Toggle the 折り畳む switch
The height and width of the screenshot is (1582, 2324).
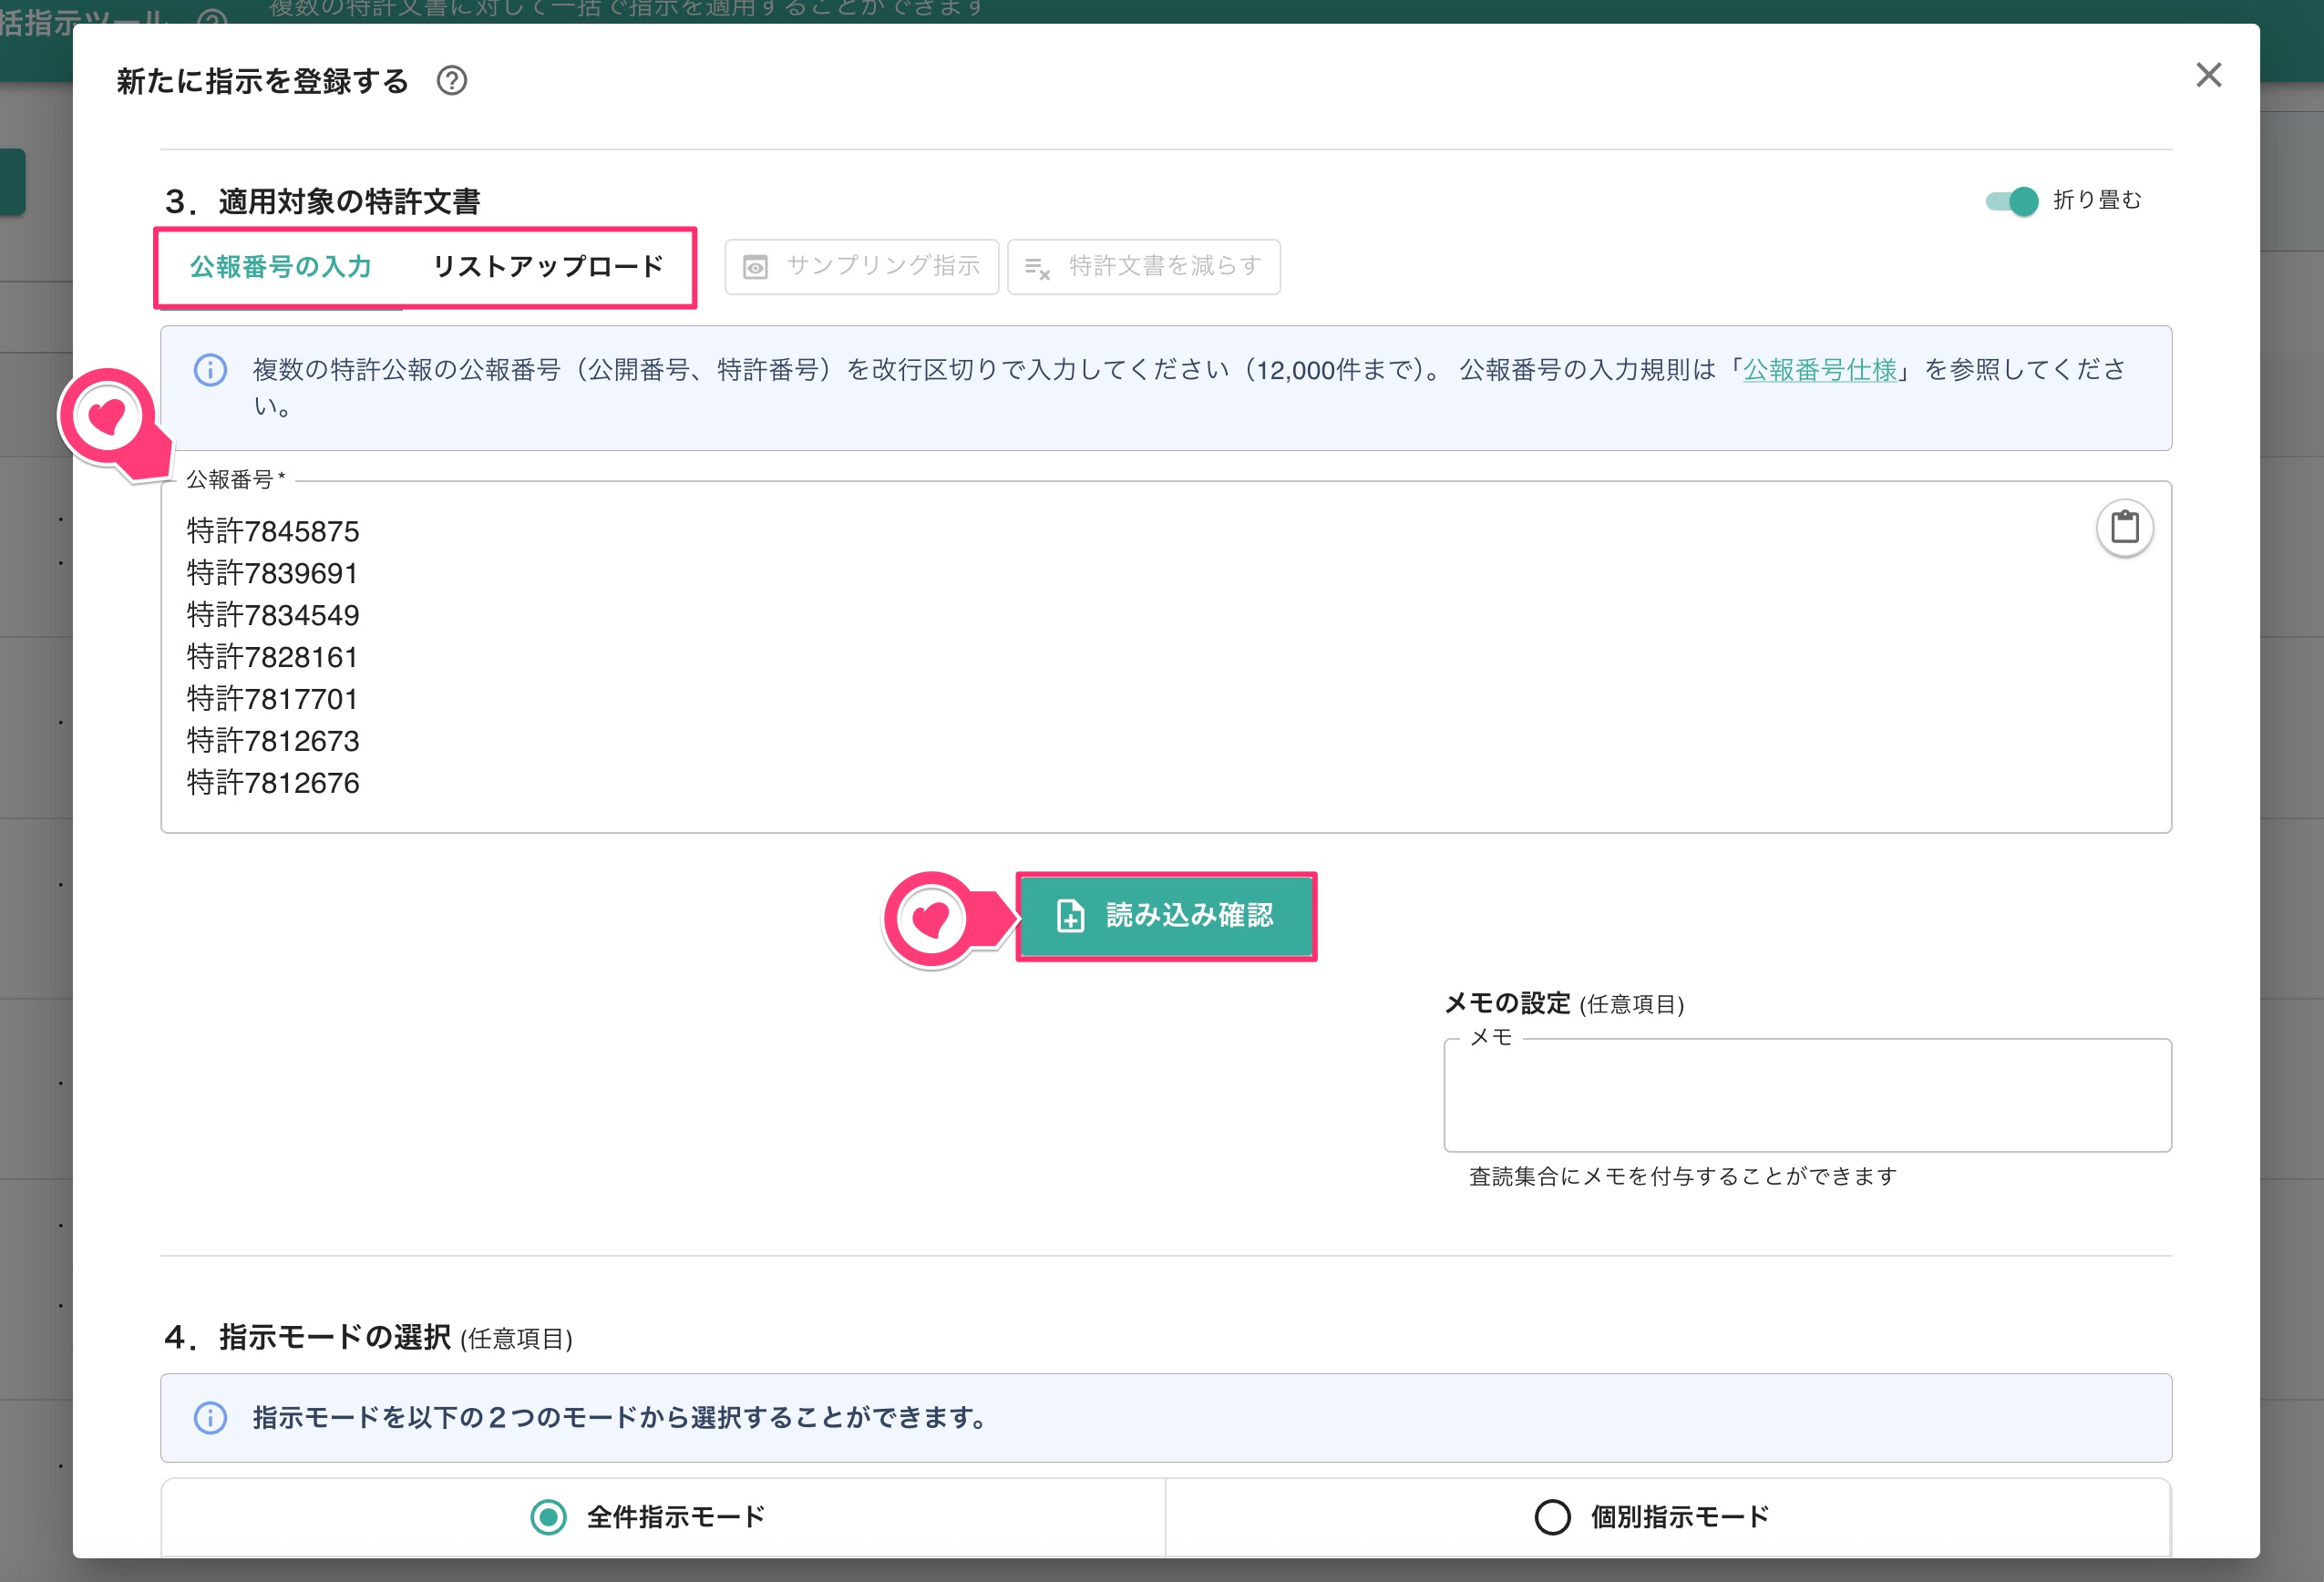(x=2011, y=201)
